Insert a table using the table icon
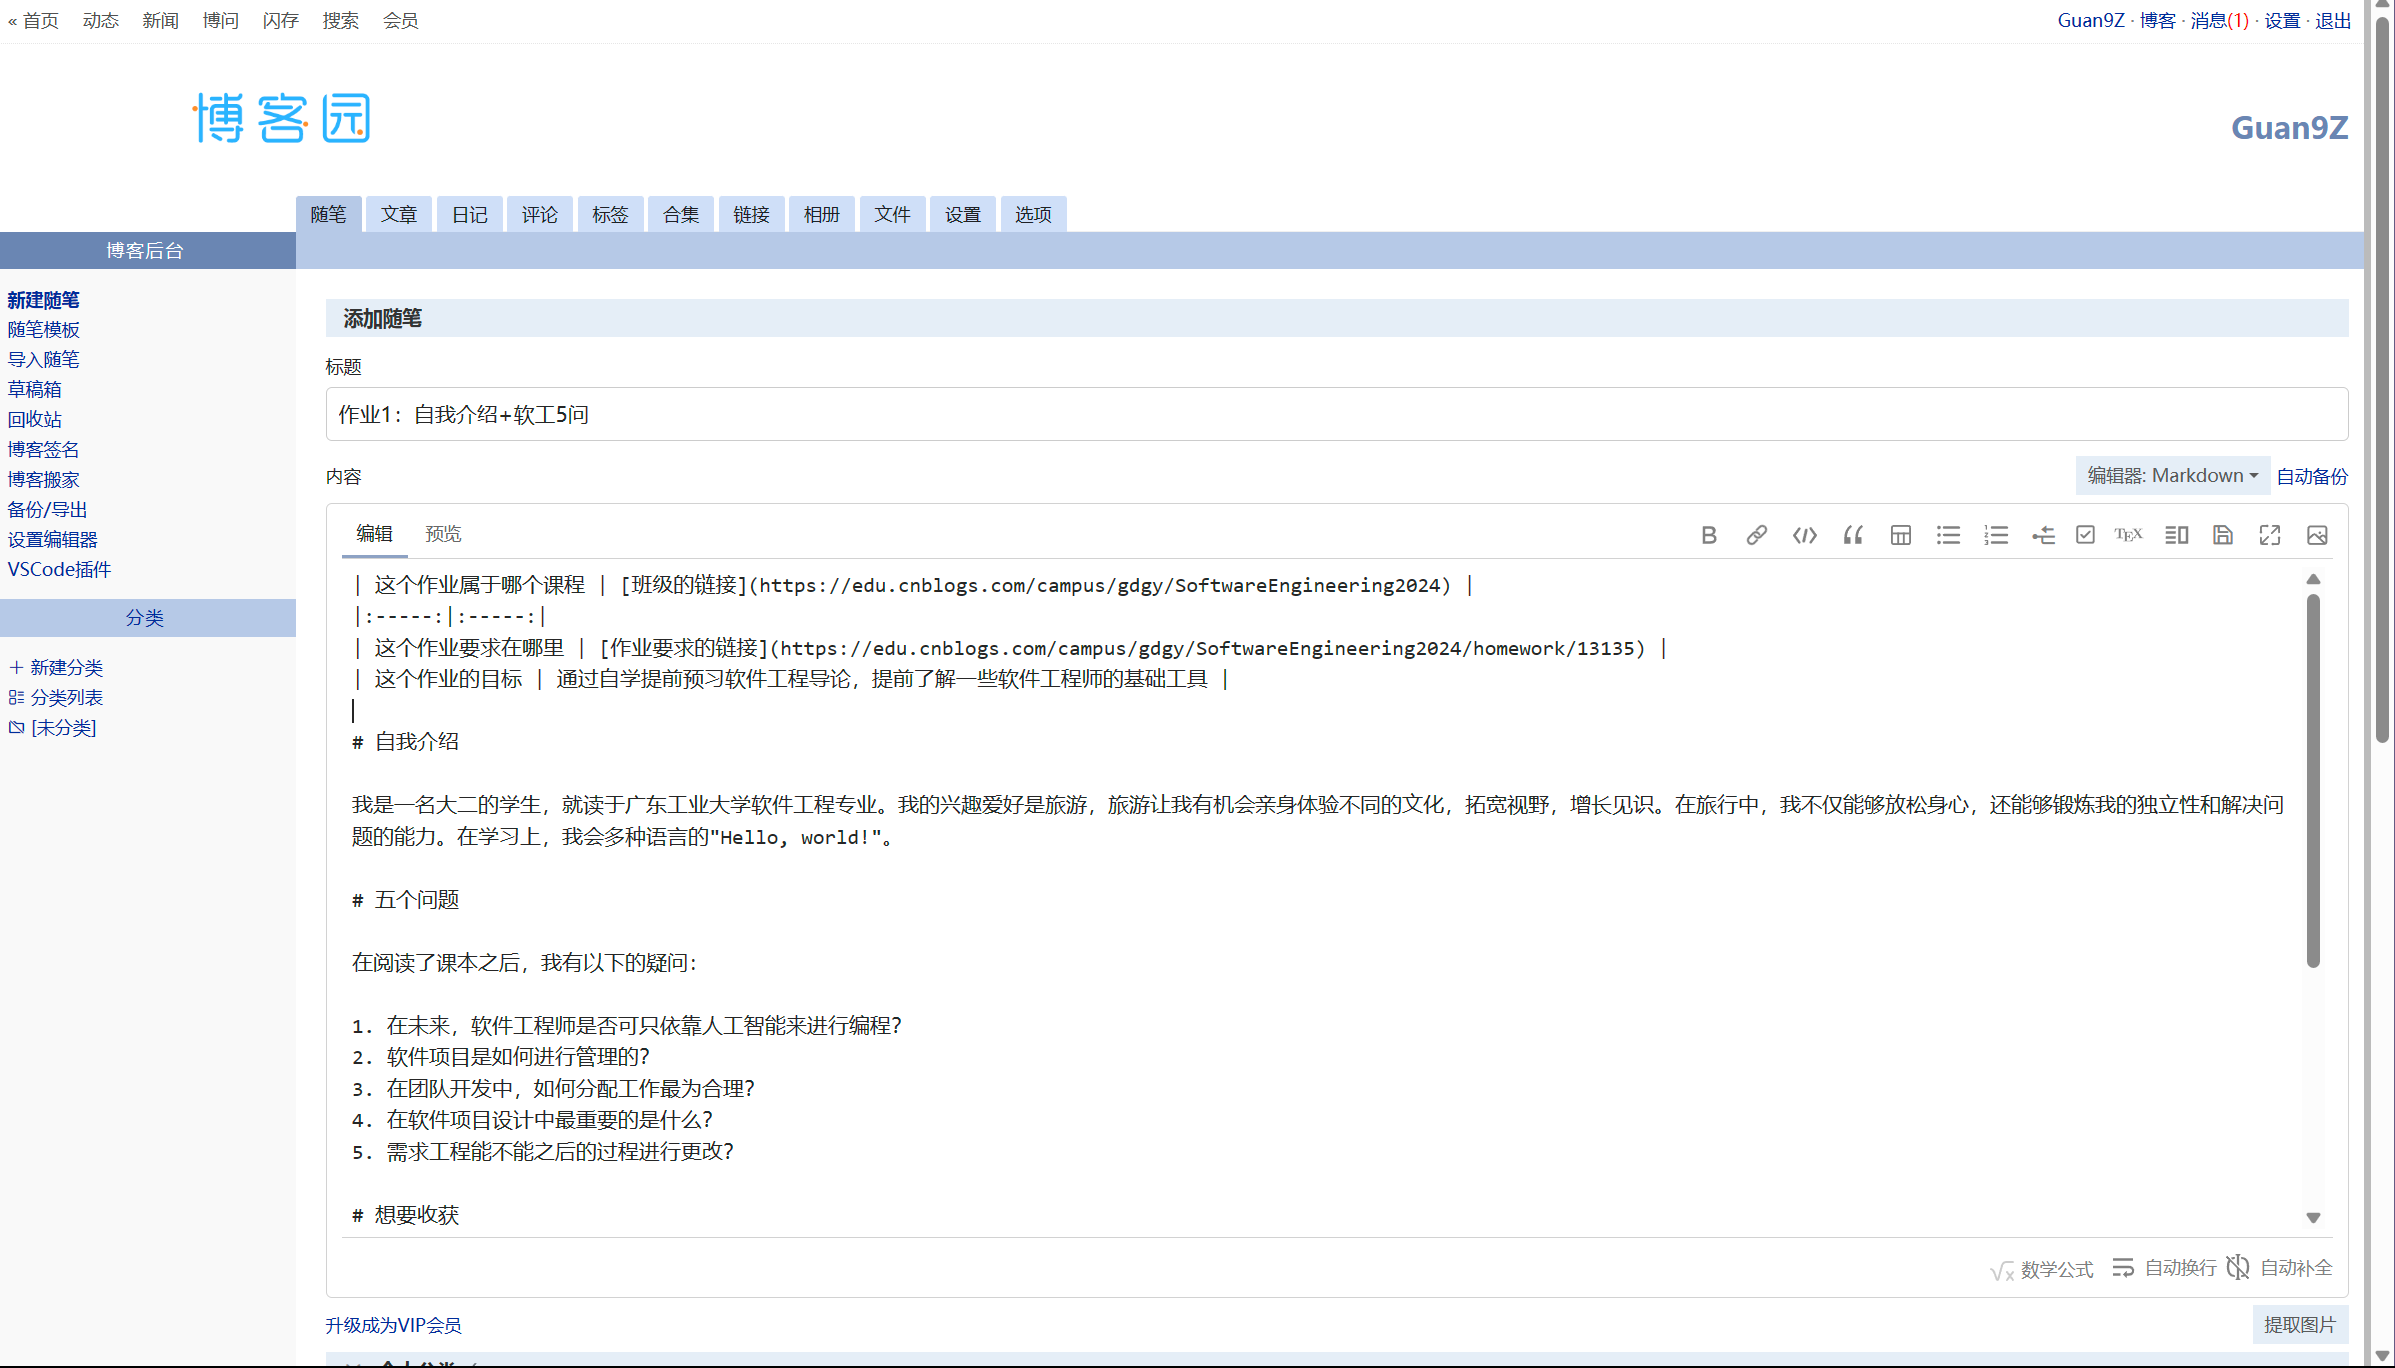 click(x=1900, y=535)
